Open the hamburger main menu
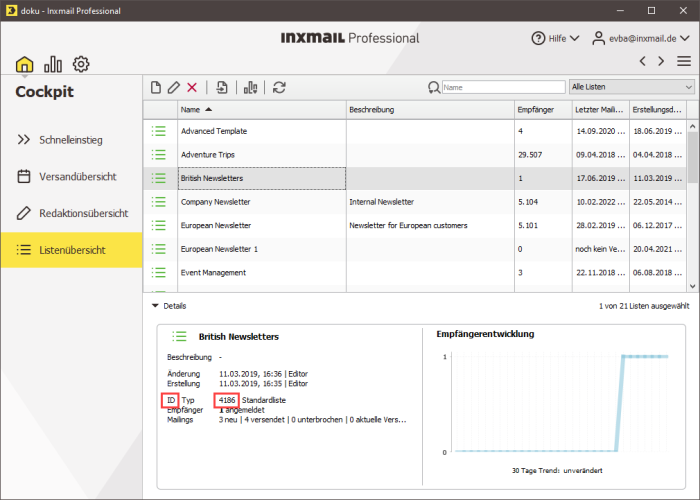 click(x=684, y=61)
